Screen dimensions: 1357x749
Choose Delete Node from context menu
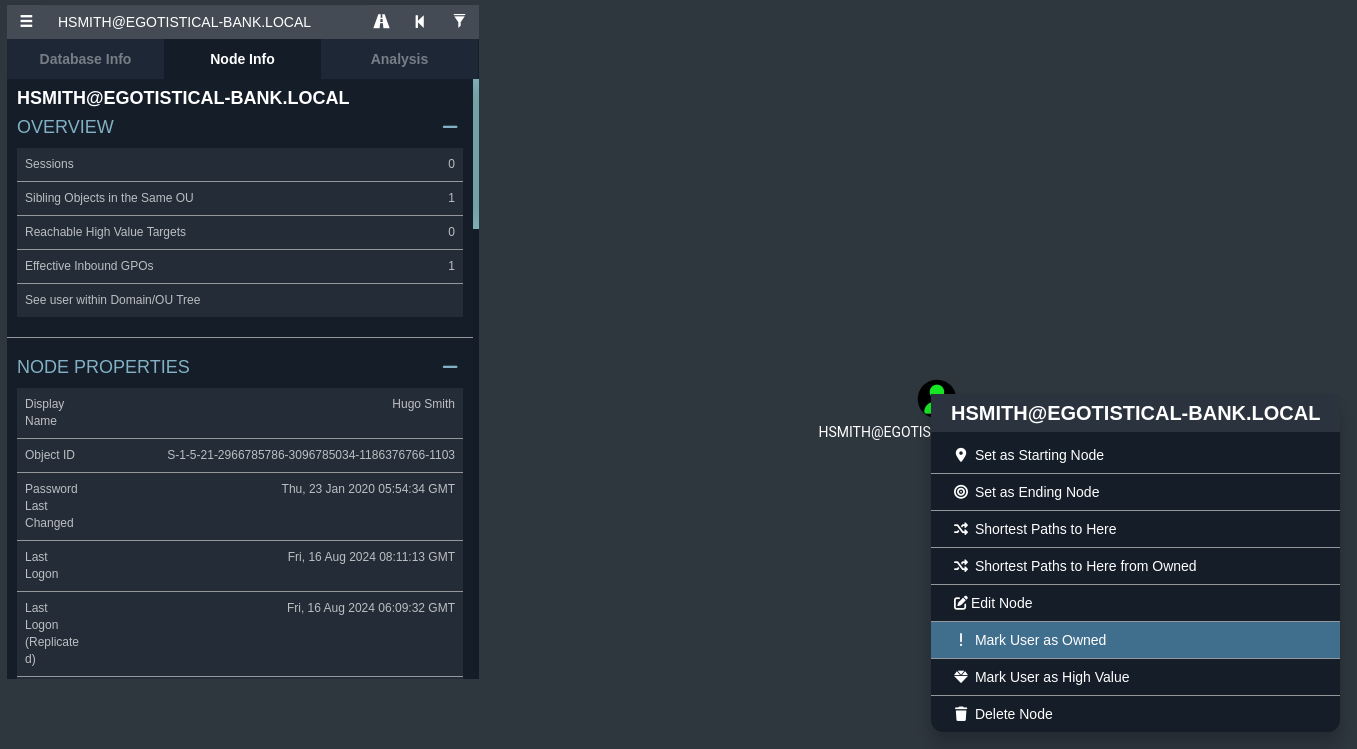coord(1135,714)
